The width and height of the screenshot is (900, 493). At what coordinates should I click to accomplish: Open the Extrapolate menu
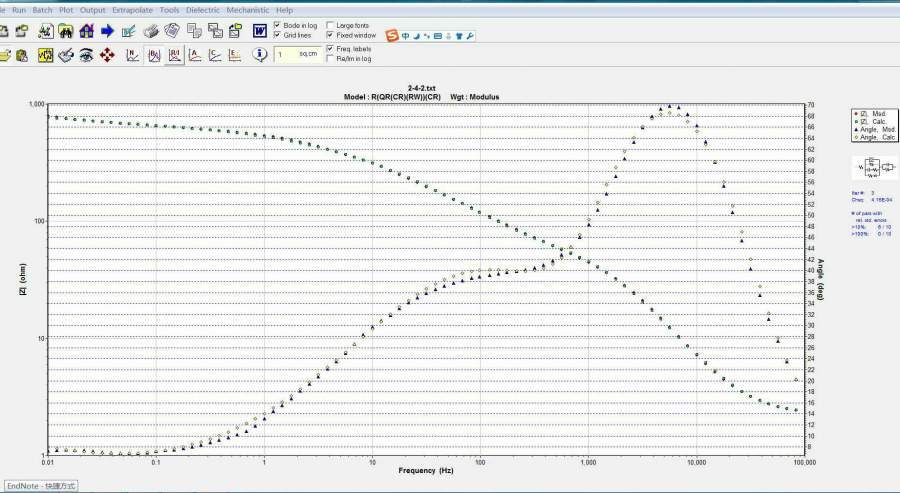(133, 10)
